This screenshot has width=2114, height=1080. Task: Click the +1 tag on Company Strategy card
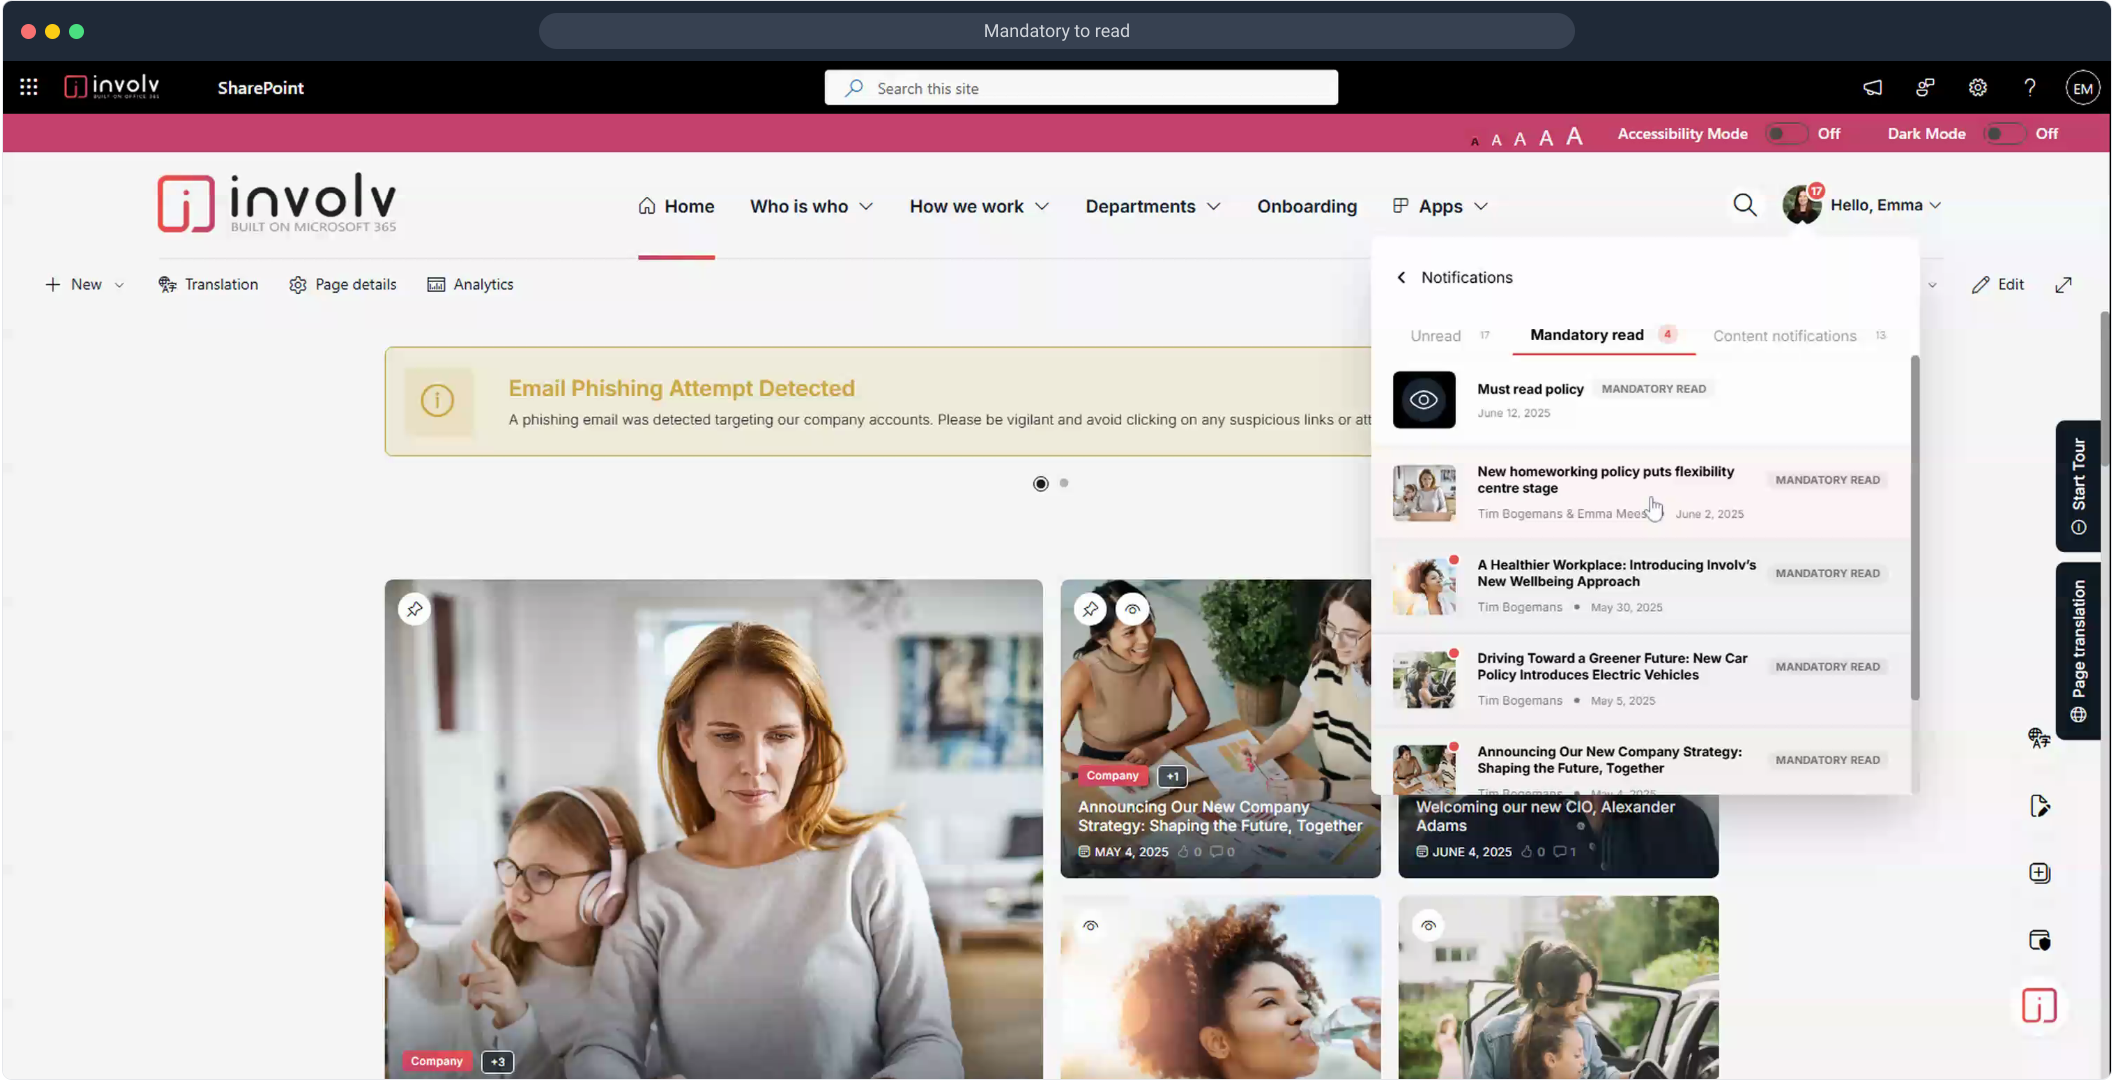pos(1172,776)
